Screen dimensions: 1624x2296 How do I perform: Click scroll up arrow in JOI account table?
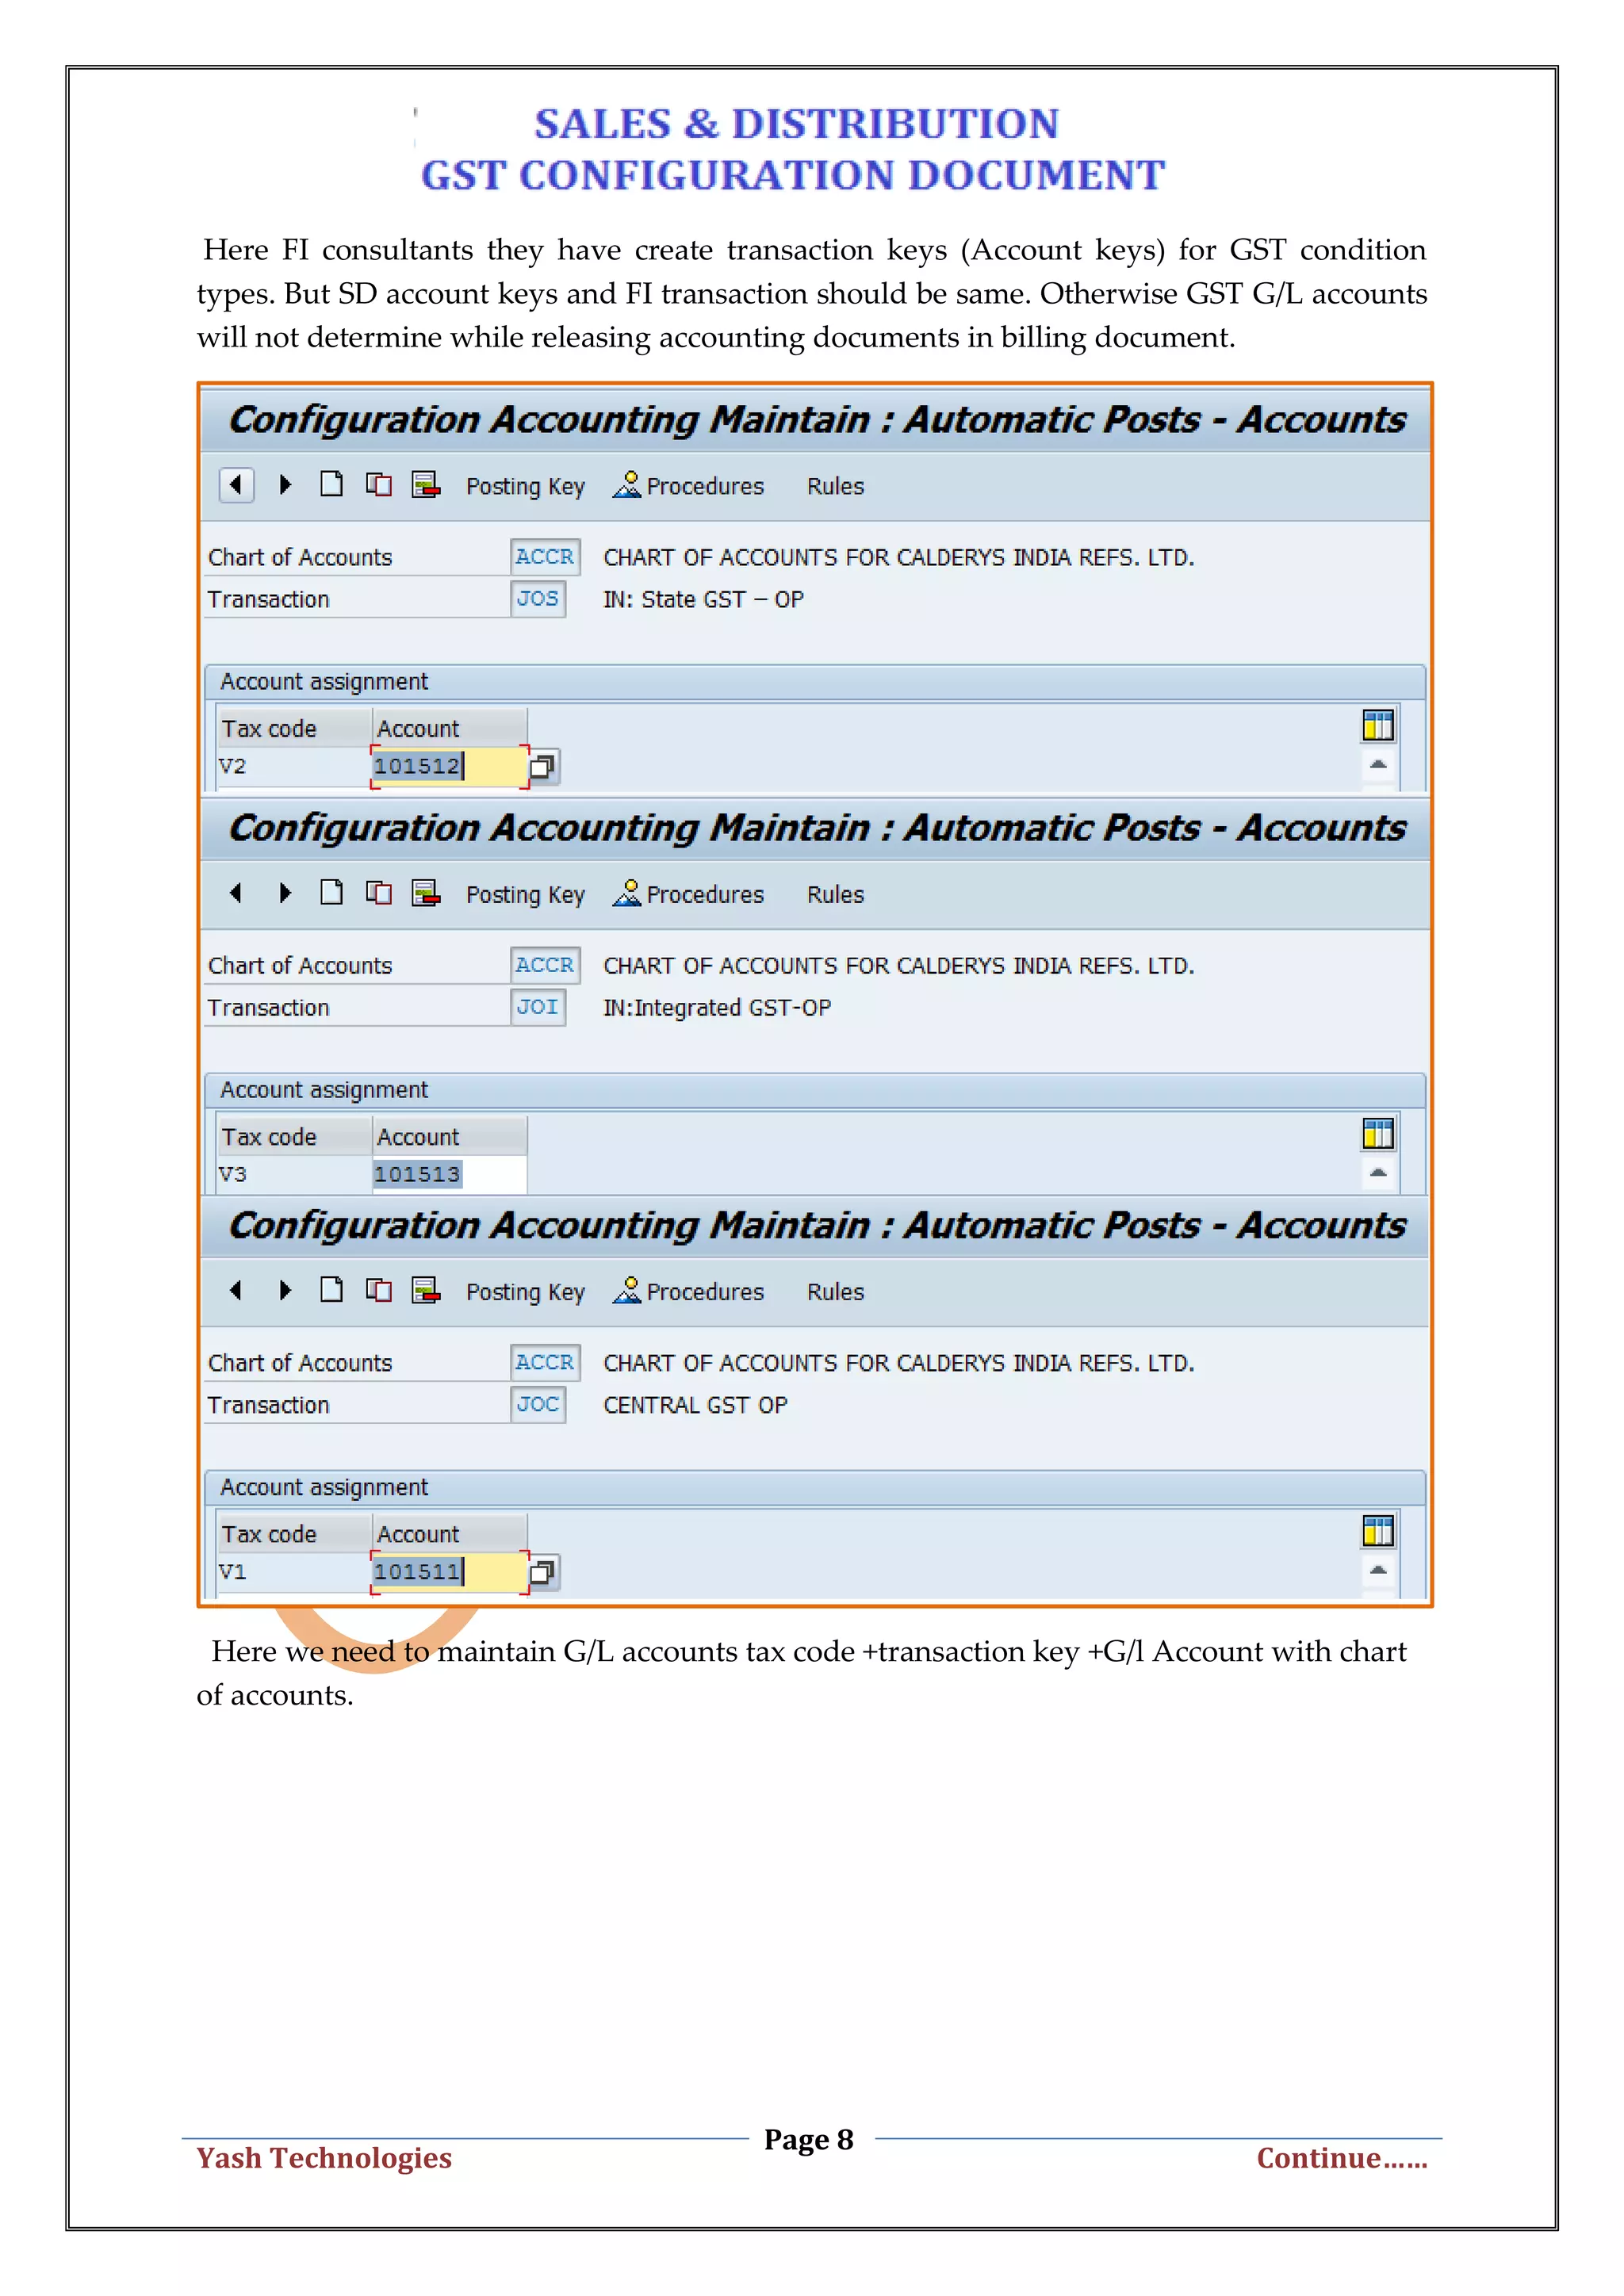point(1378,1173)
